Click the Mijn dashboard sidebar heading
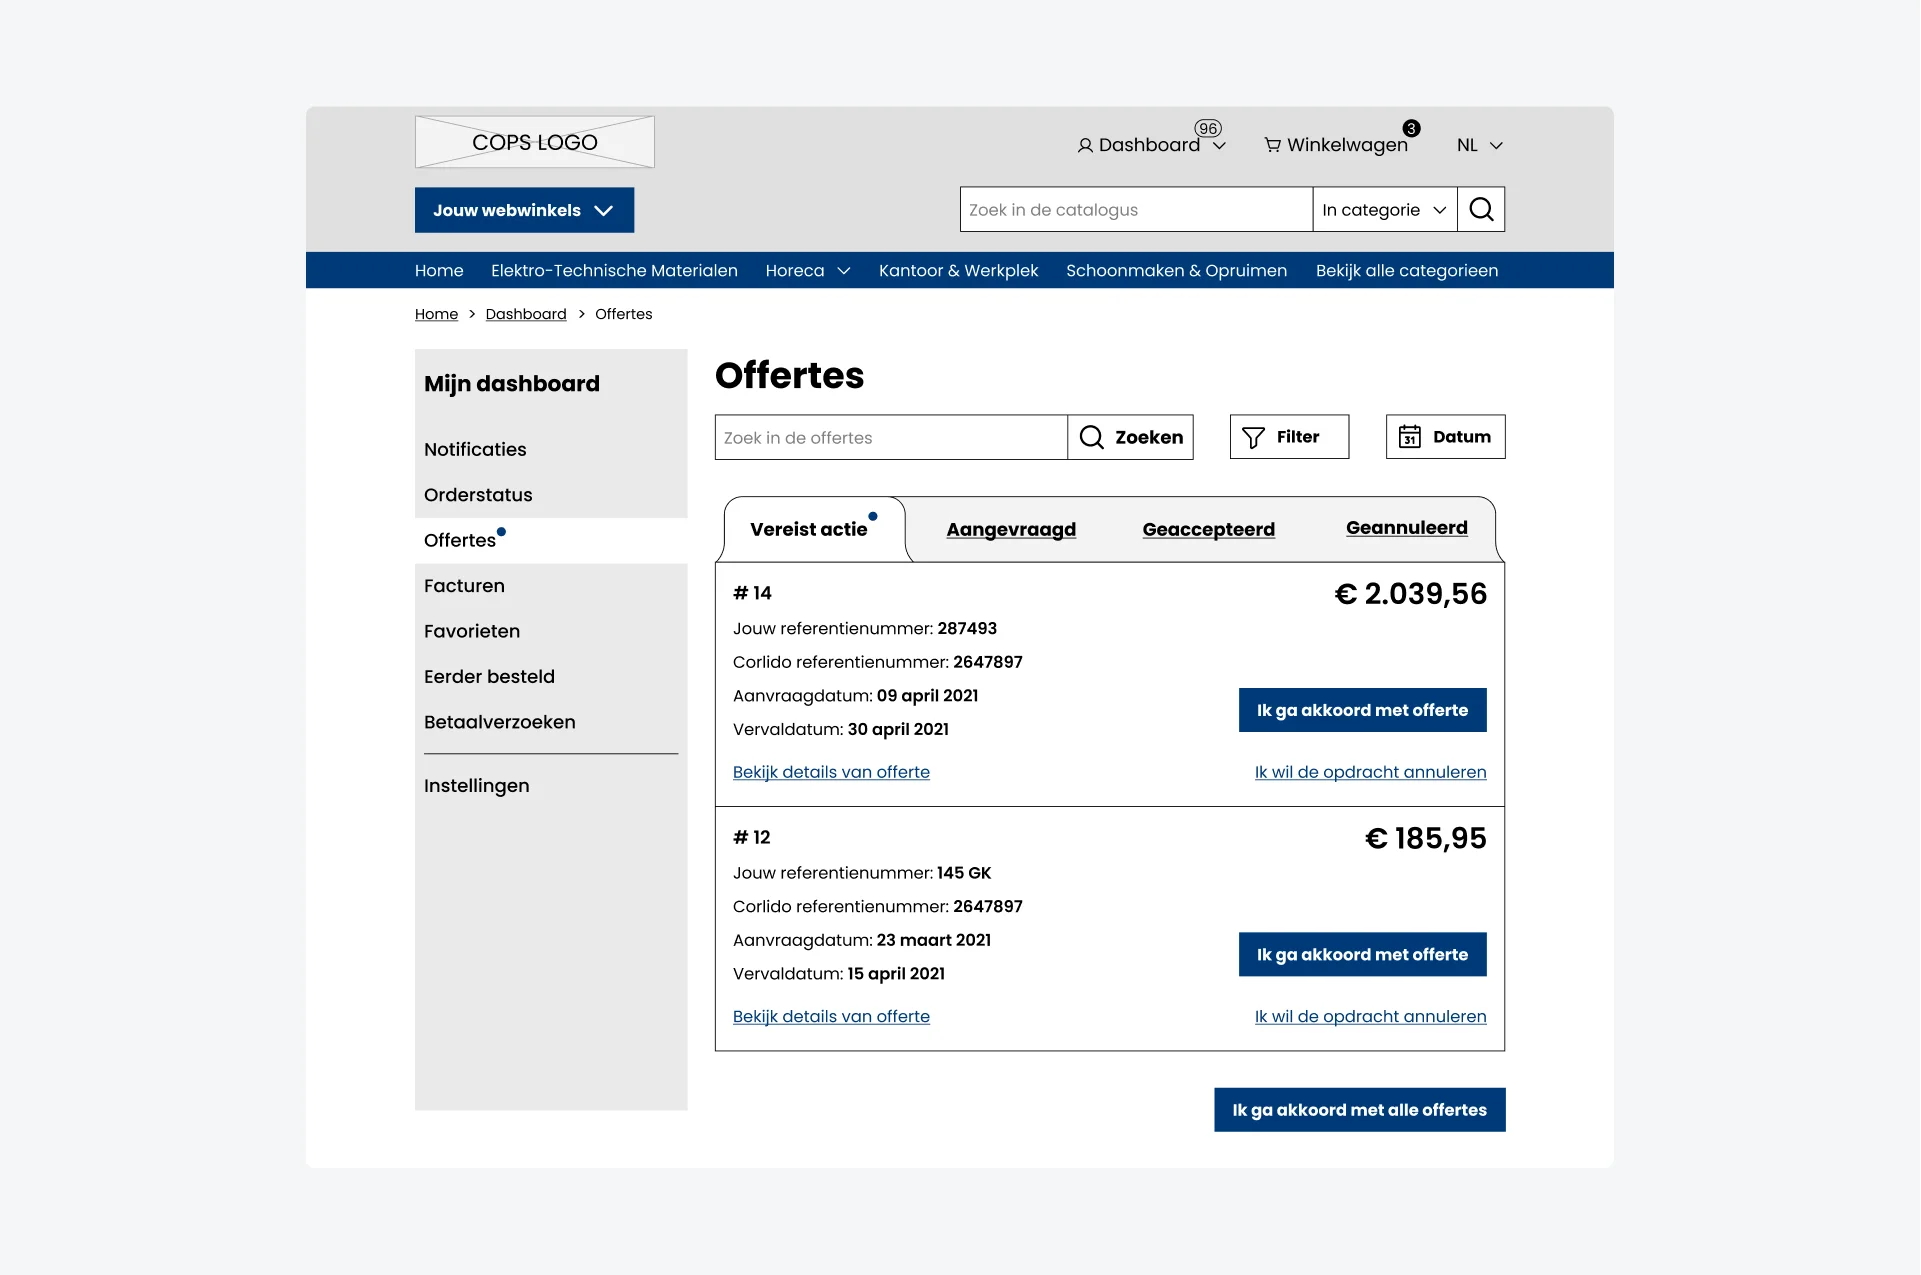This screenshot has width=1921, height=1275. [x=512, y=384]
